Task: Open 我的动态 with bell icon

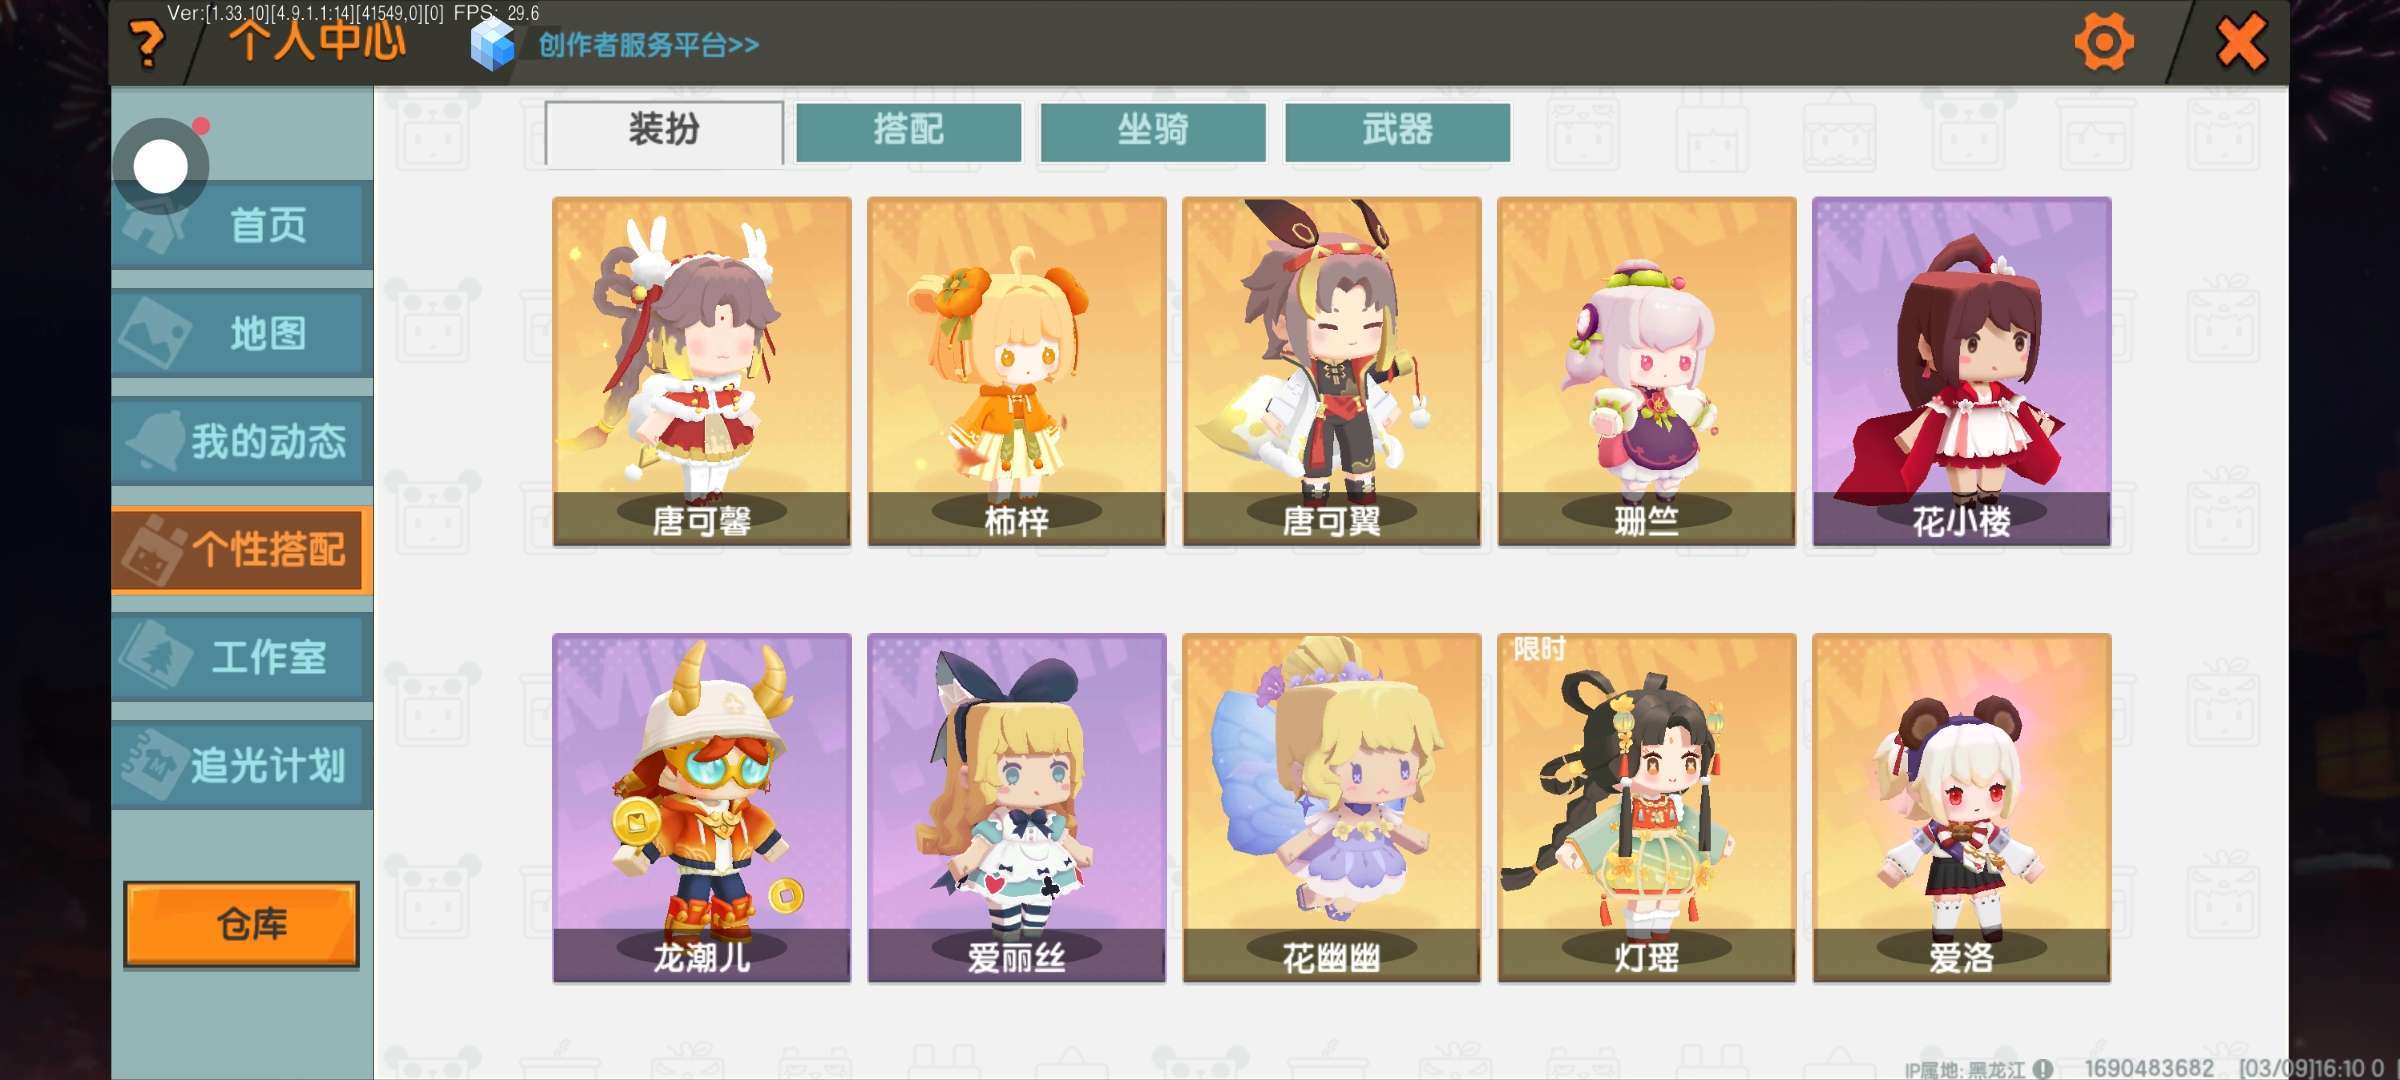Action: (x=242, y=441)
